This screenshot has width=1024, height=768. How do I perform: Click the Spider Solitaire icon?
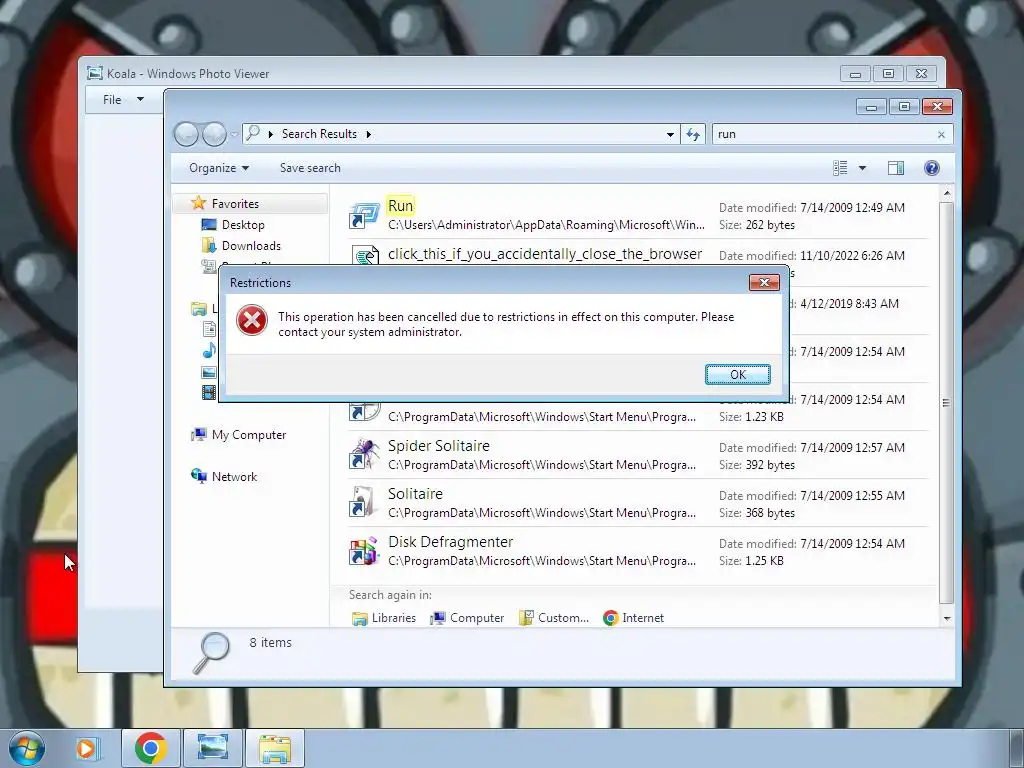364,455
